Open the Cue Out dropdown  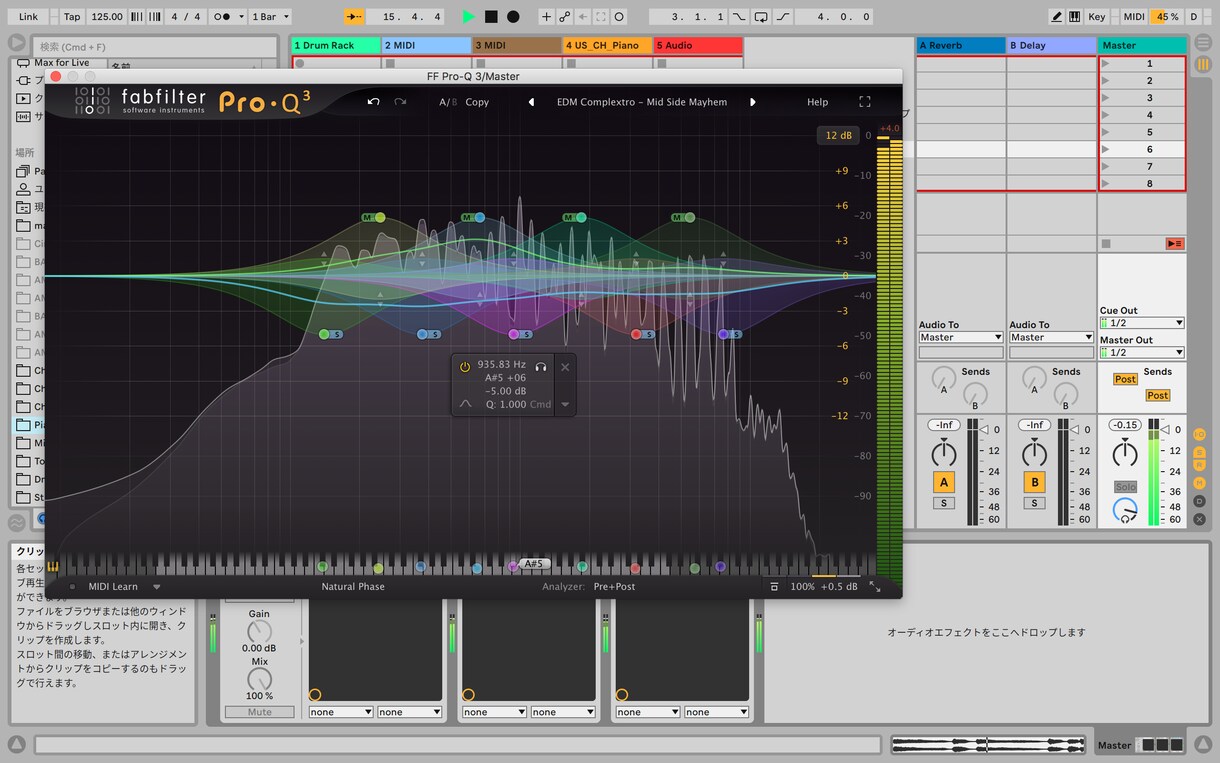coord(1142,323)
